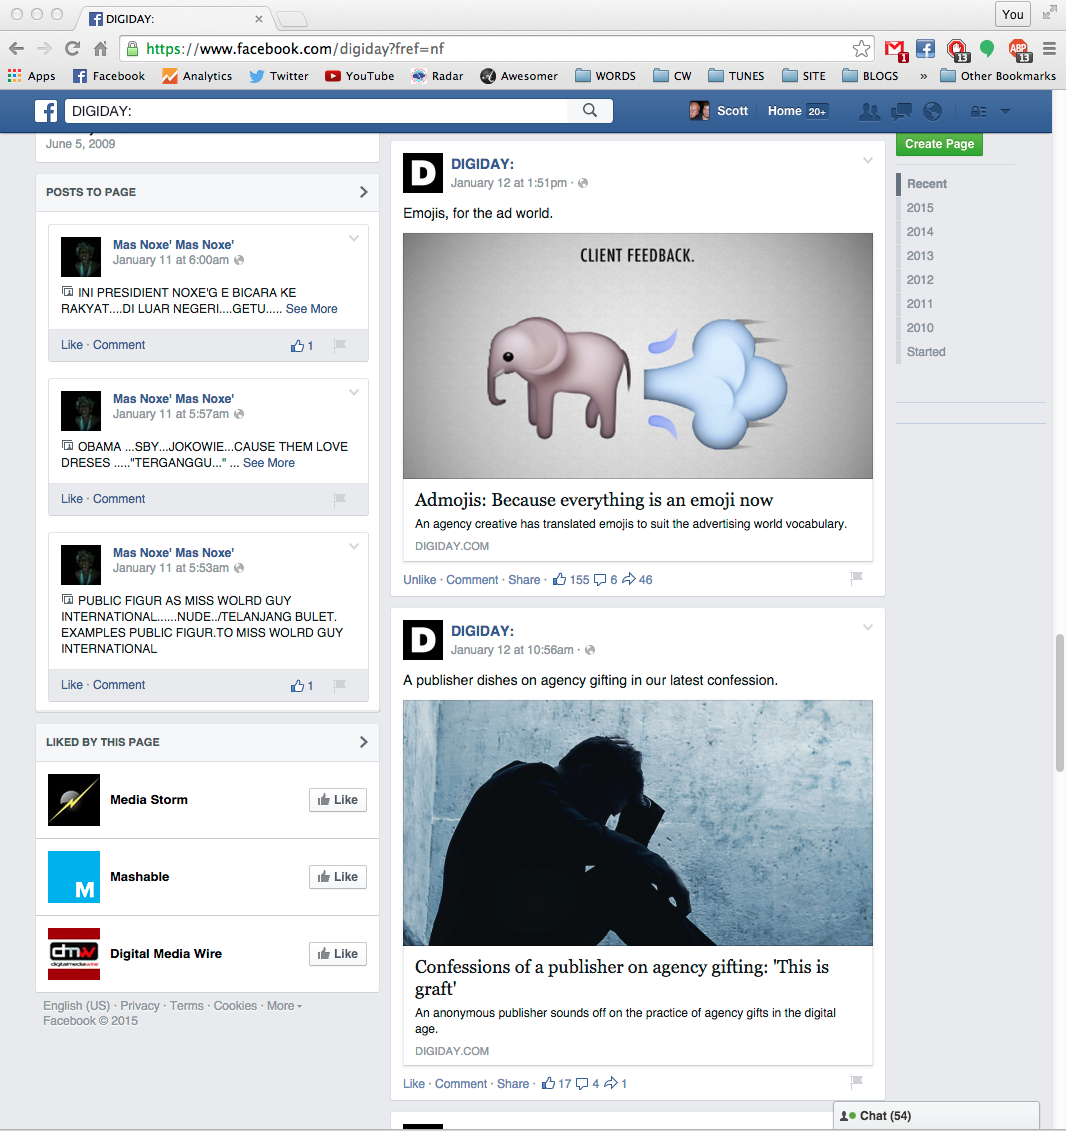Go to Home in Facebook top bar

[x=785, y=111]
